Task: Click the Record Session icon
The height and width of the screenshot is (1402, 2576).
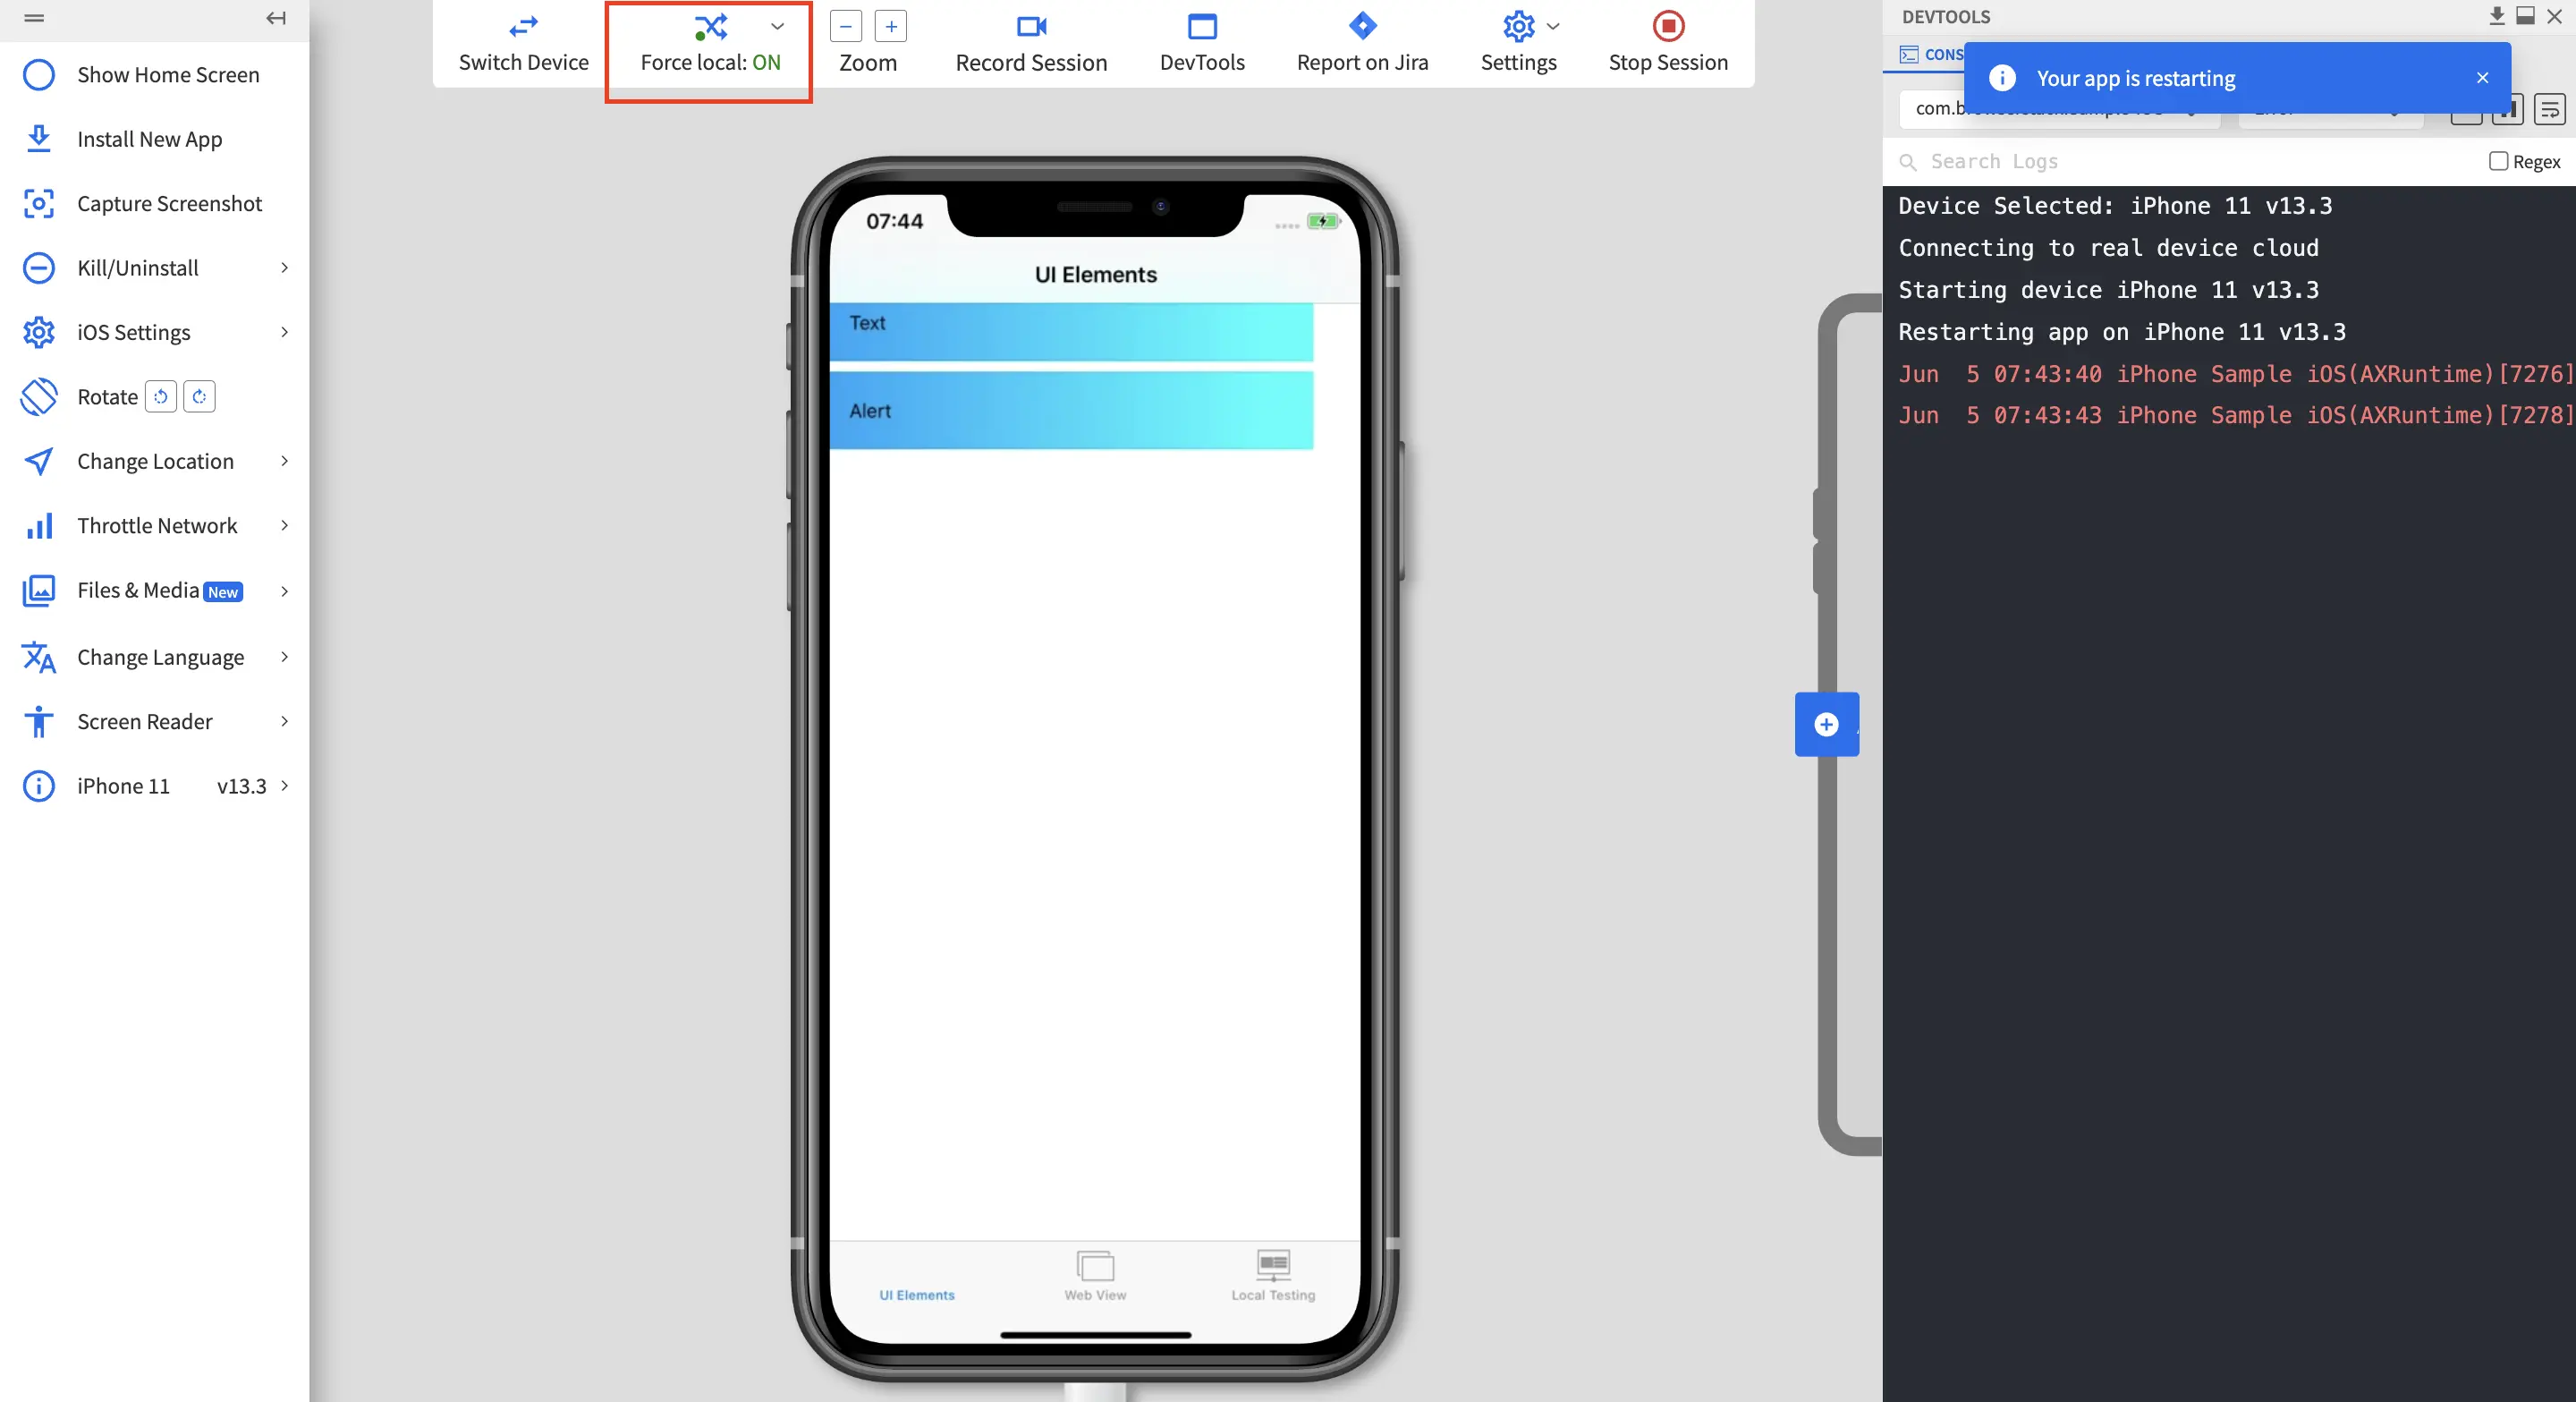Action: pos(1030,24)
